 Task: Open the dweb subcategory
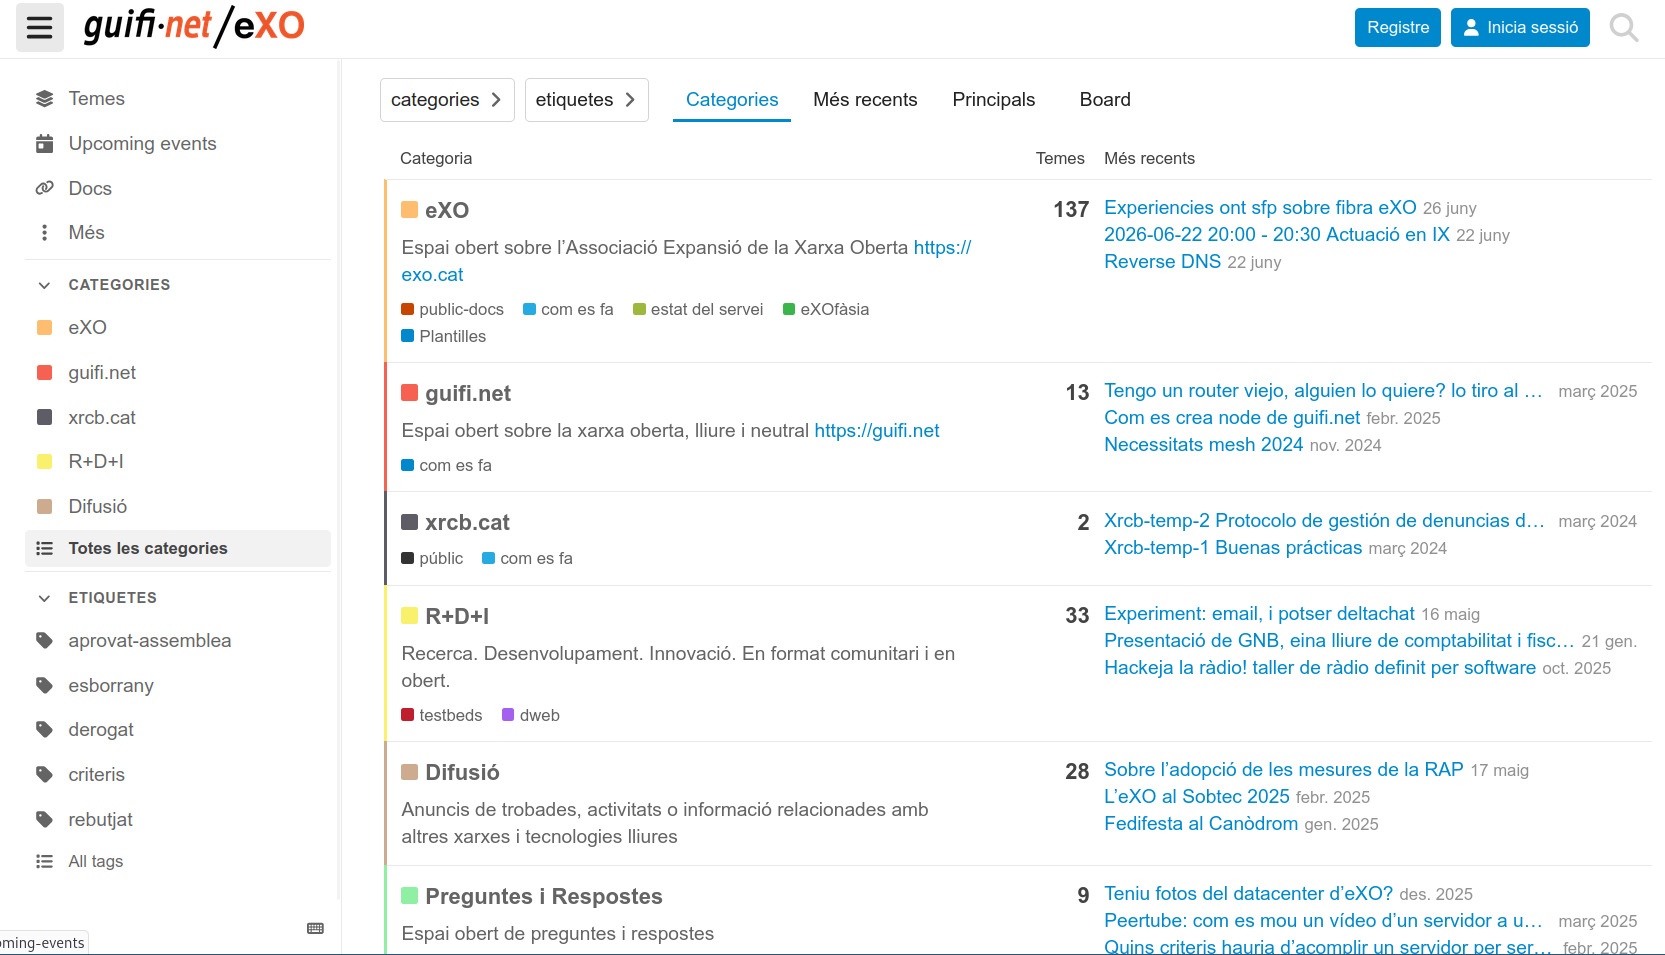tap(531, 716)
